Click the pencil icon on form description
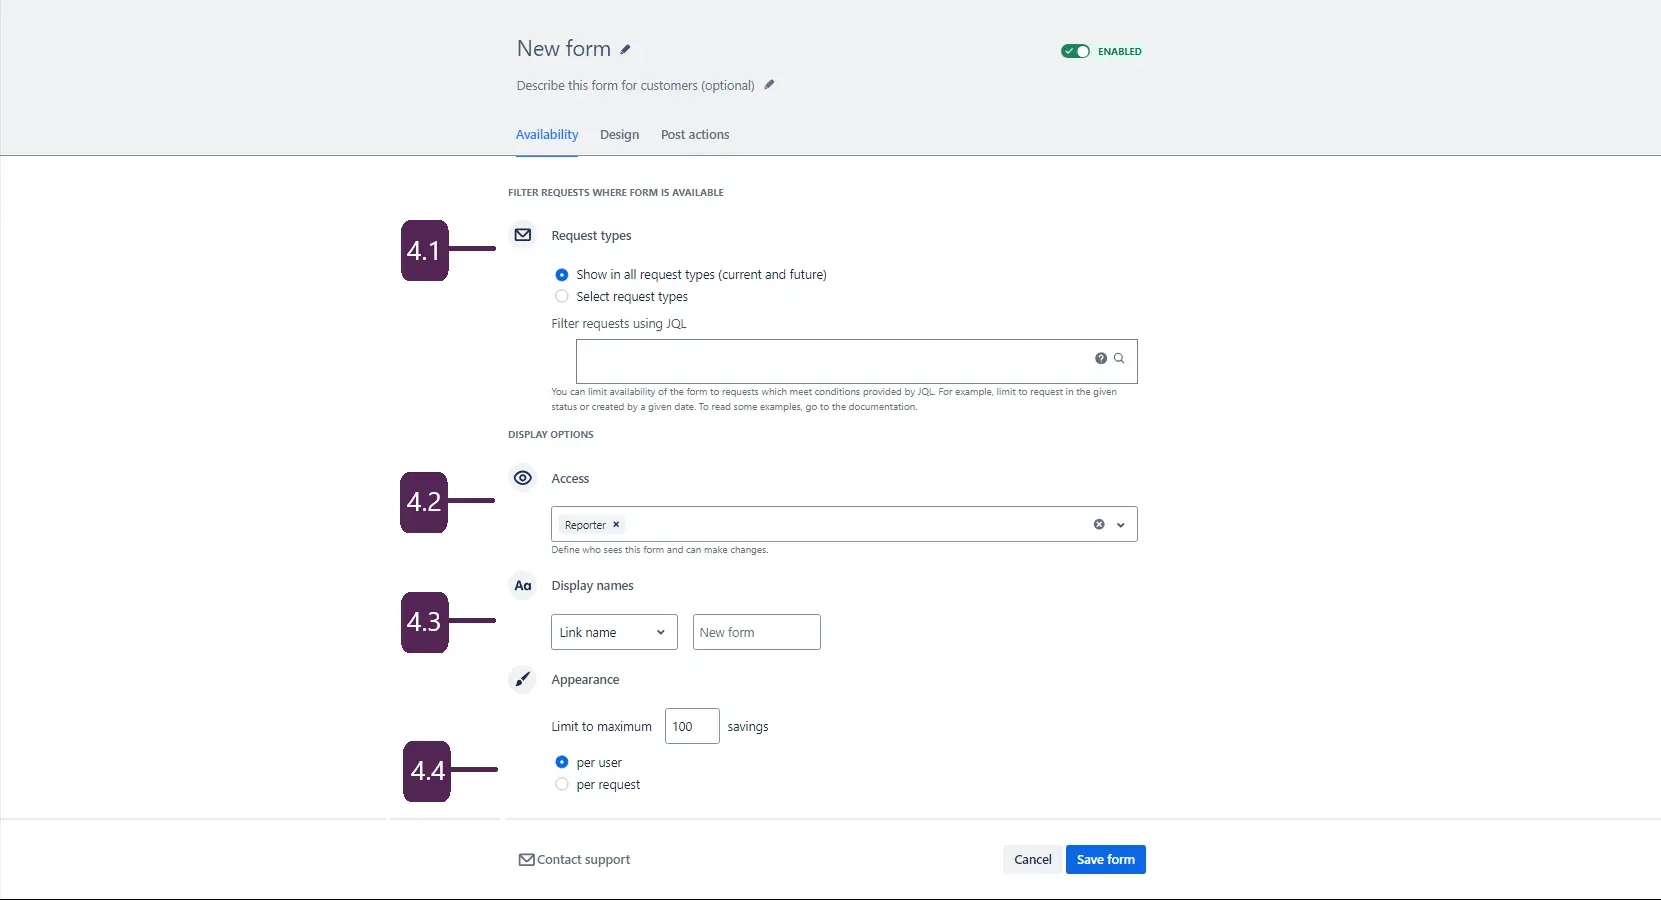 (769, 85)
